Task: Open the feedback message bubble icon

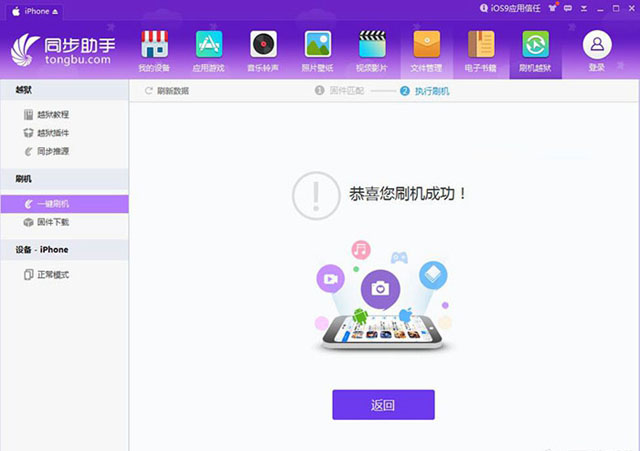Action: point(568,8)
